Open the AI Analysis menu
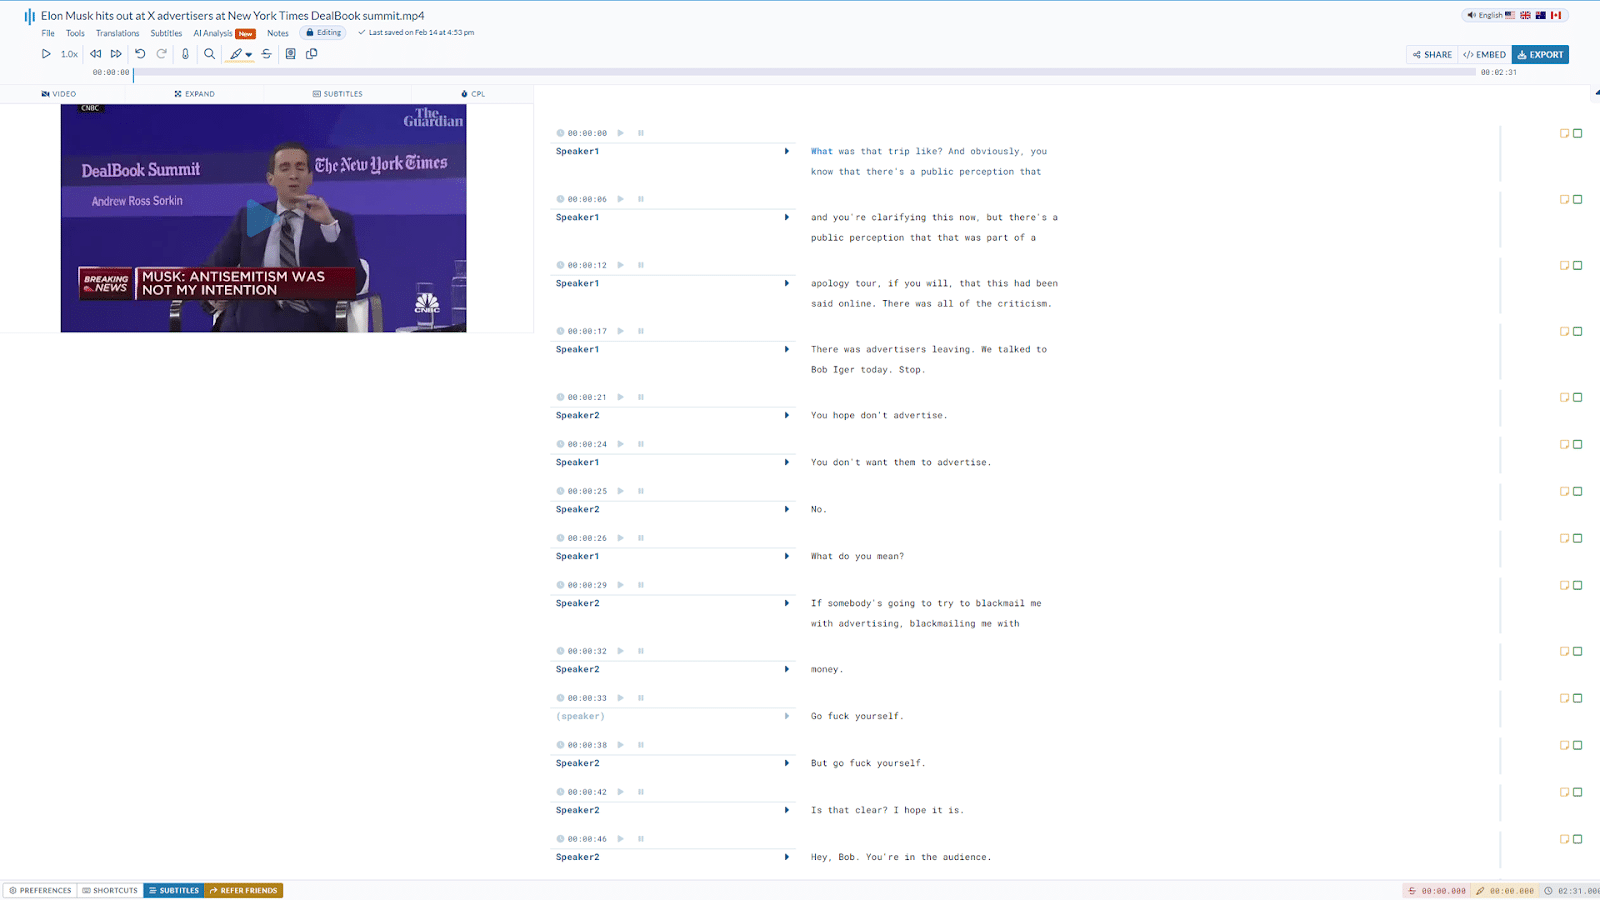The height and width of the screenshot is (900, 1600). pyautogui.click(x=213, y=33)
